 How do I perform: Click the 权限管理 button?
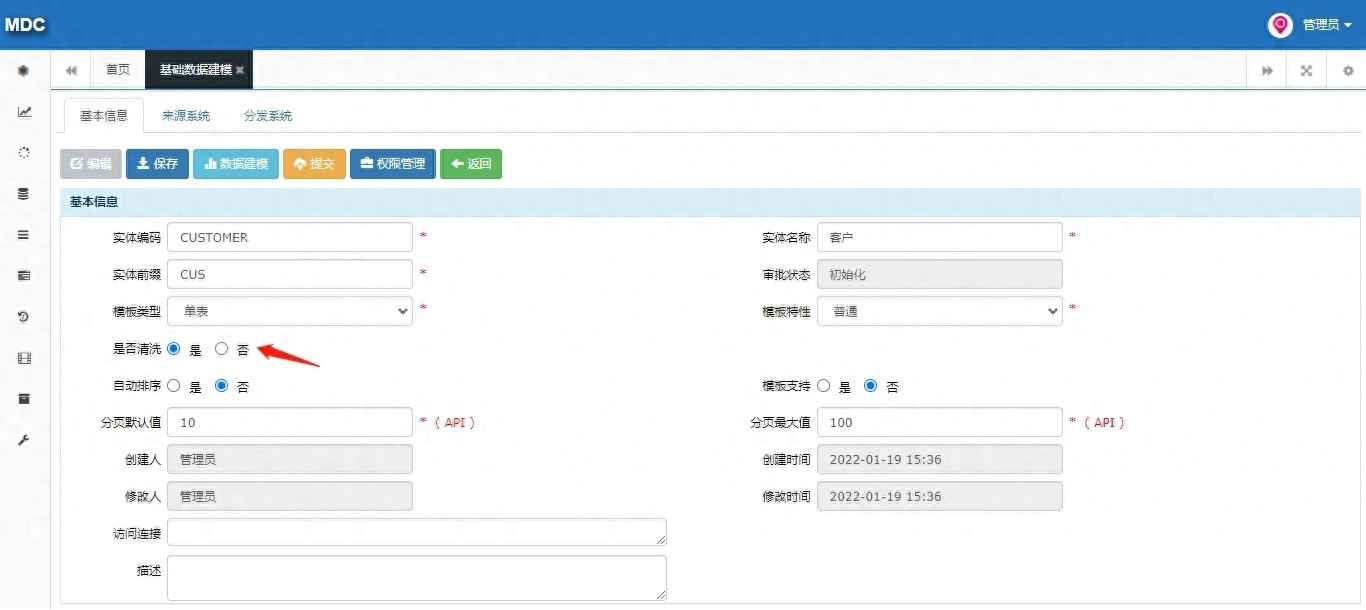[x=393, y=164]
